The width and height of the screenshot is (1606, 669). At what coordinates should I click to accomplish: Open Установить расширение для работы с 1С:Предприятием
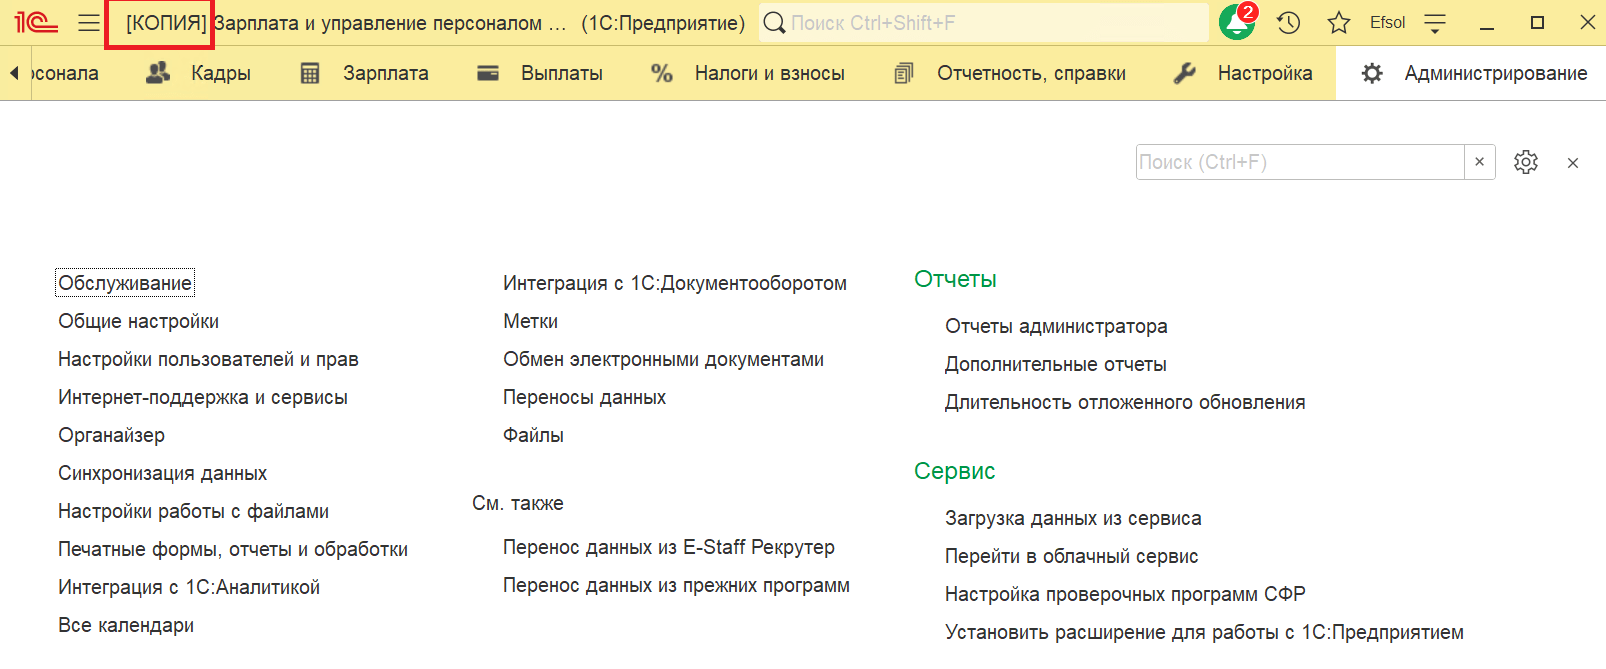click(1204, 632)
